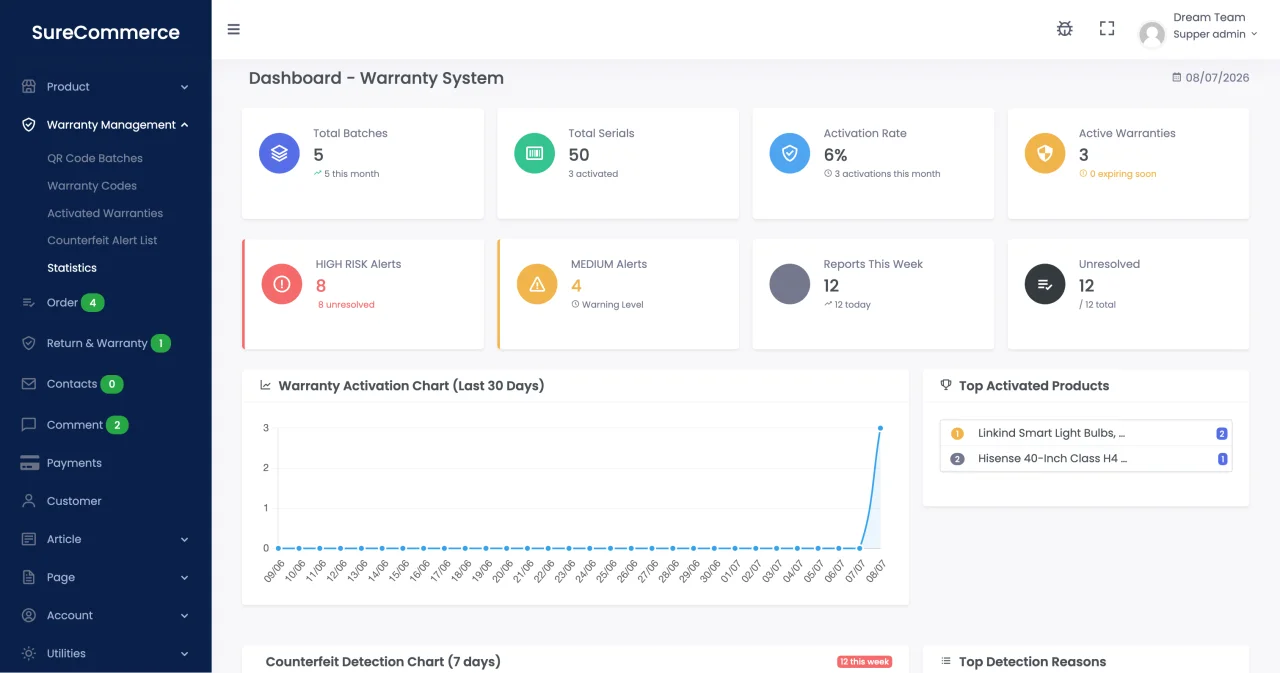Open Linkind Smart Light Bulbs product row

[x=1086, y=433]
